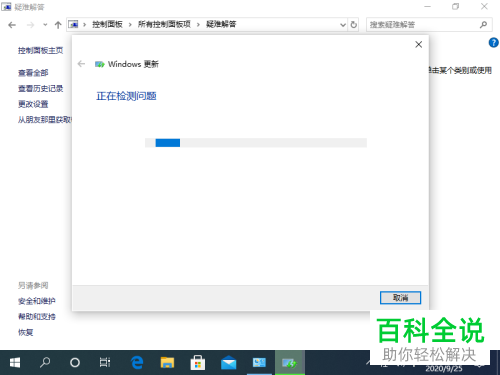
Task: Expand chevron after 所有控制面板项 breadcrumb
Action: (198, 24)
